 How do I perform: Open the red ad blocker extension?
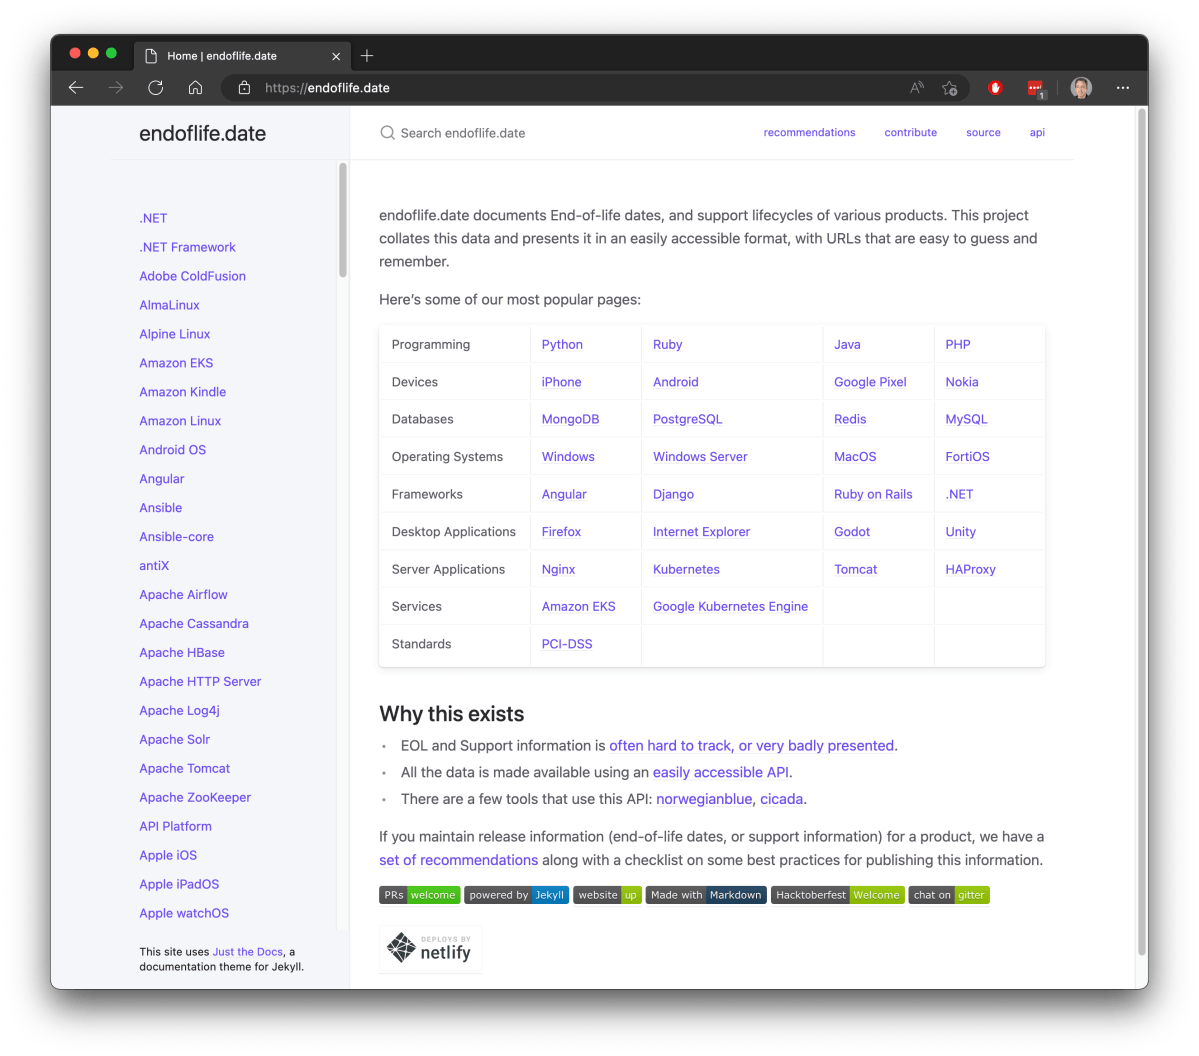995,88
